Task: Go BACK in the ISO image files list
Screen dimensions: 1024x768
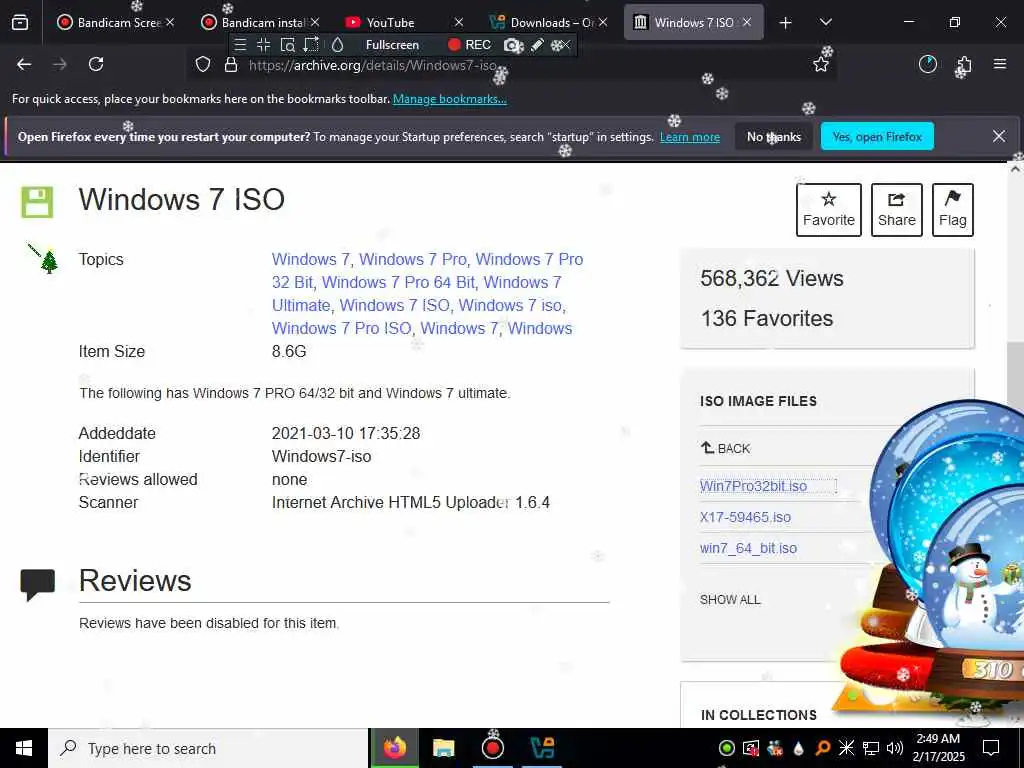Action: coord(726,449)
